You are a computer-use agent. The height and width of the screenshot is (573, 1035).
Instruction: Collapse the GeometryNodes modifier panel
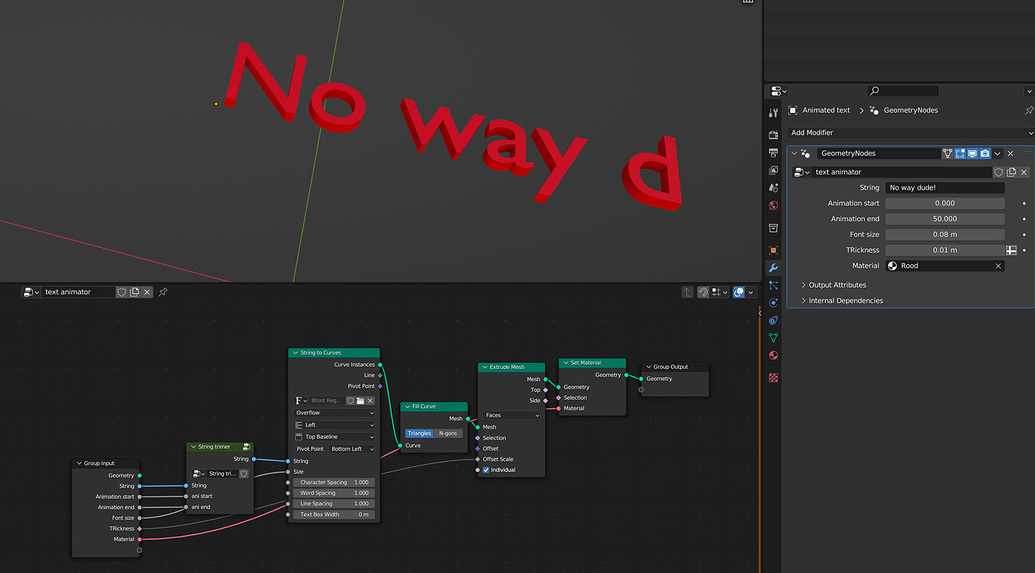coord(794,153)
